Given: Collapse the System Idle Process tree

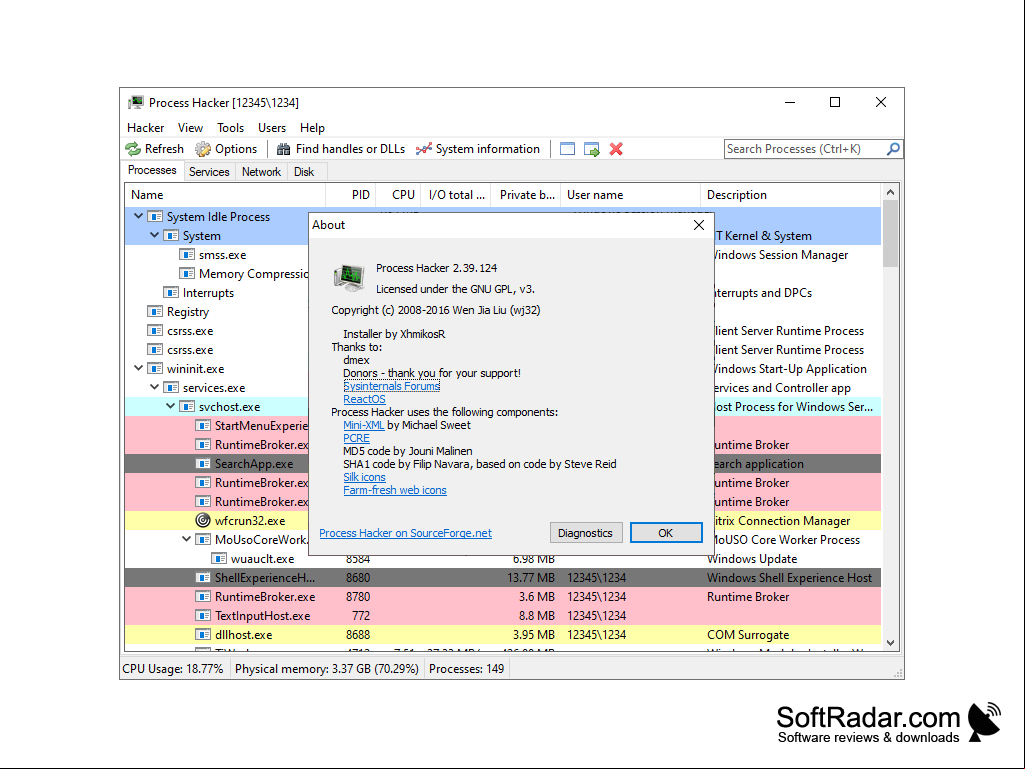Looking at the screenshot, I should pyautogui.click(x=139, y=216).
